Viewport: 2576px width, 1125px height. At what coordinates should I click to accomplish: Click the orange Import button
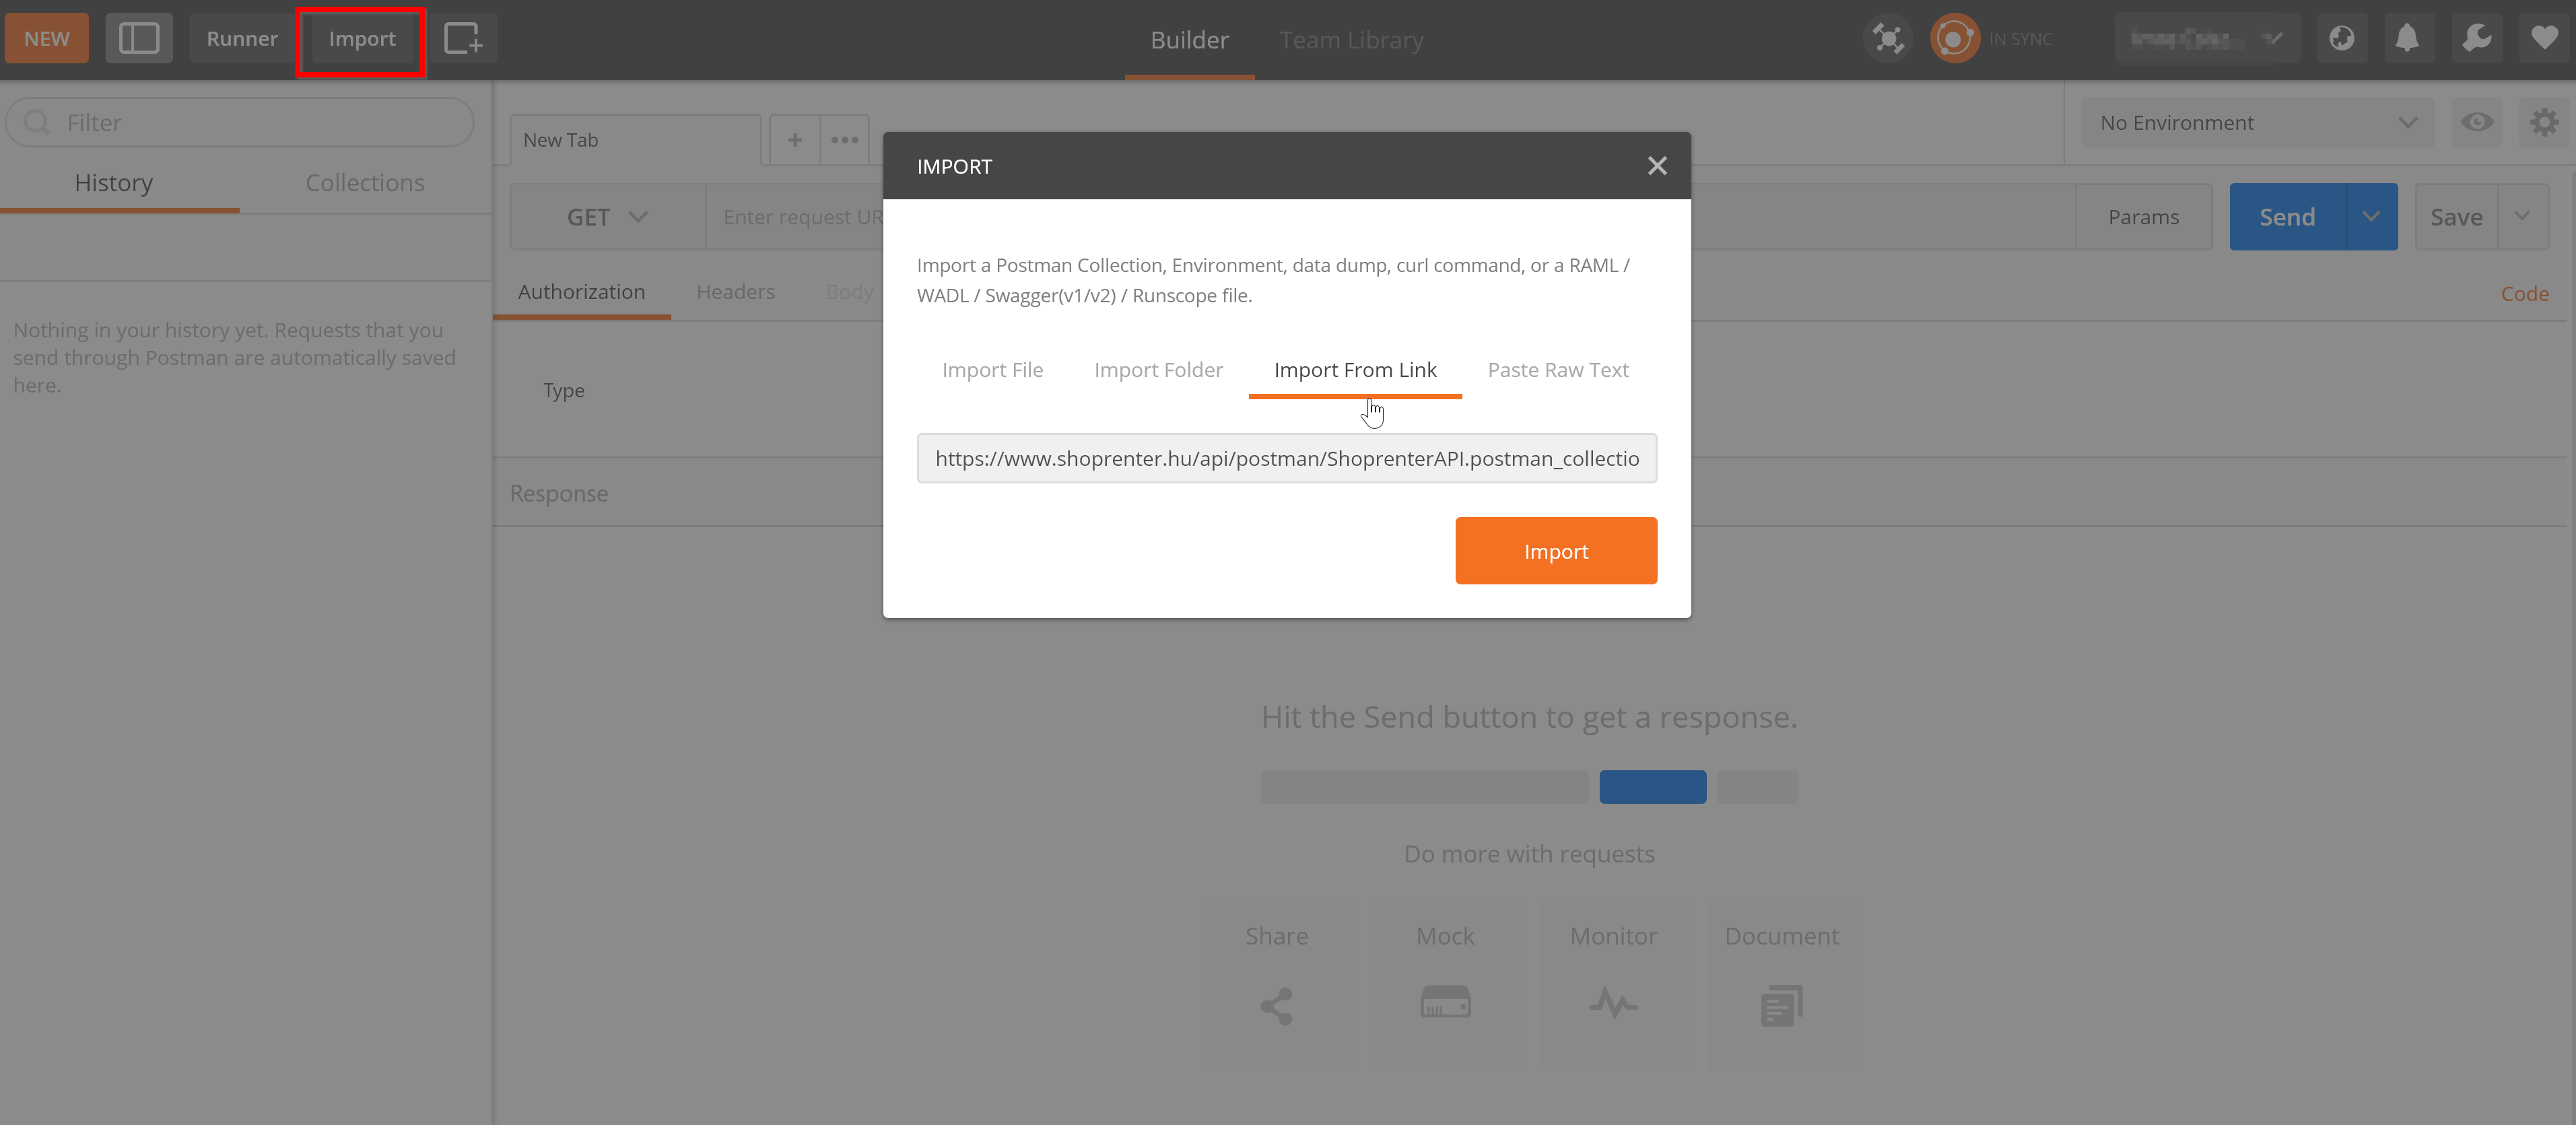[x=1555, y=551]
